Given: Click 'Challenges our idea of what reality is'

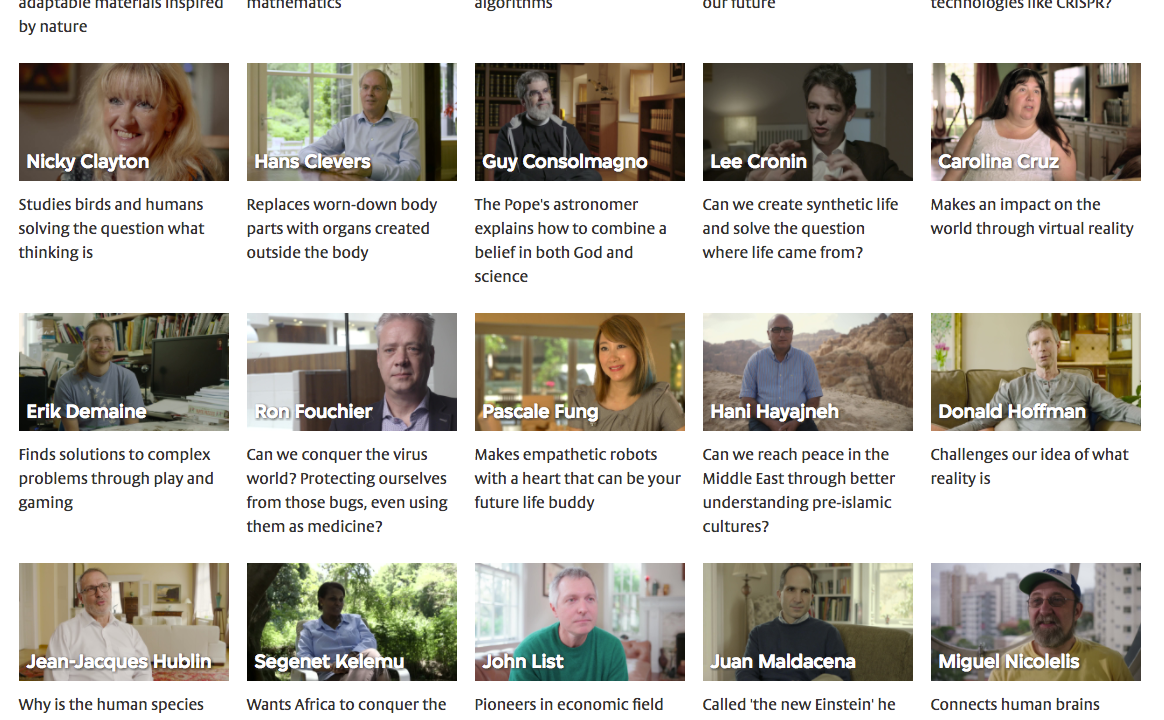Looking at the screenshot, I should pyautogui.click(x=1030, y=467).
